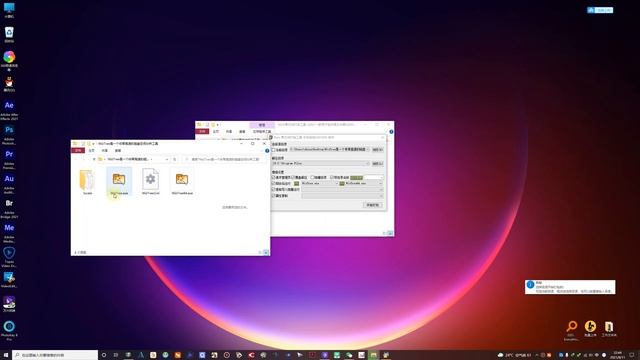Click the green icon before WizTree64.exe dropdown
640x360 pixels.
click(342, 183)
